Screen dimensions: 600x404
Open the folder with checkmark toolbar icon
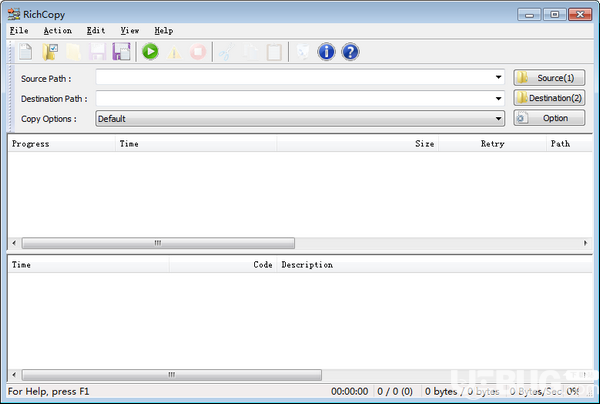pos(50,52)
